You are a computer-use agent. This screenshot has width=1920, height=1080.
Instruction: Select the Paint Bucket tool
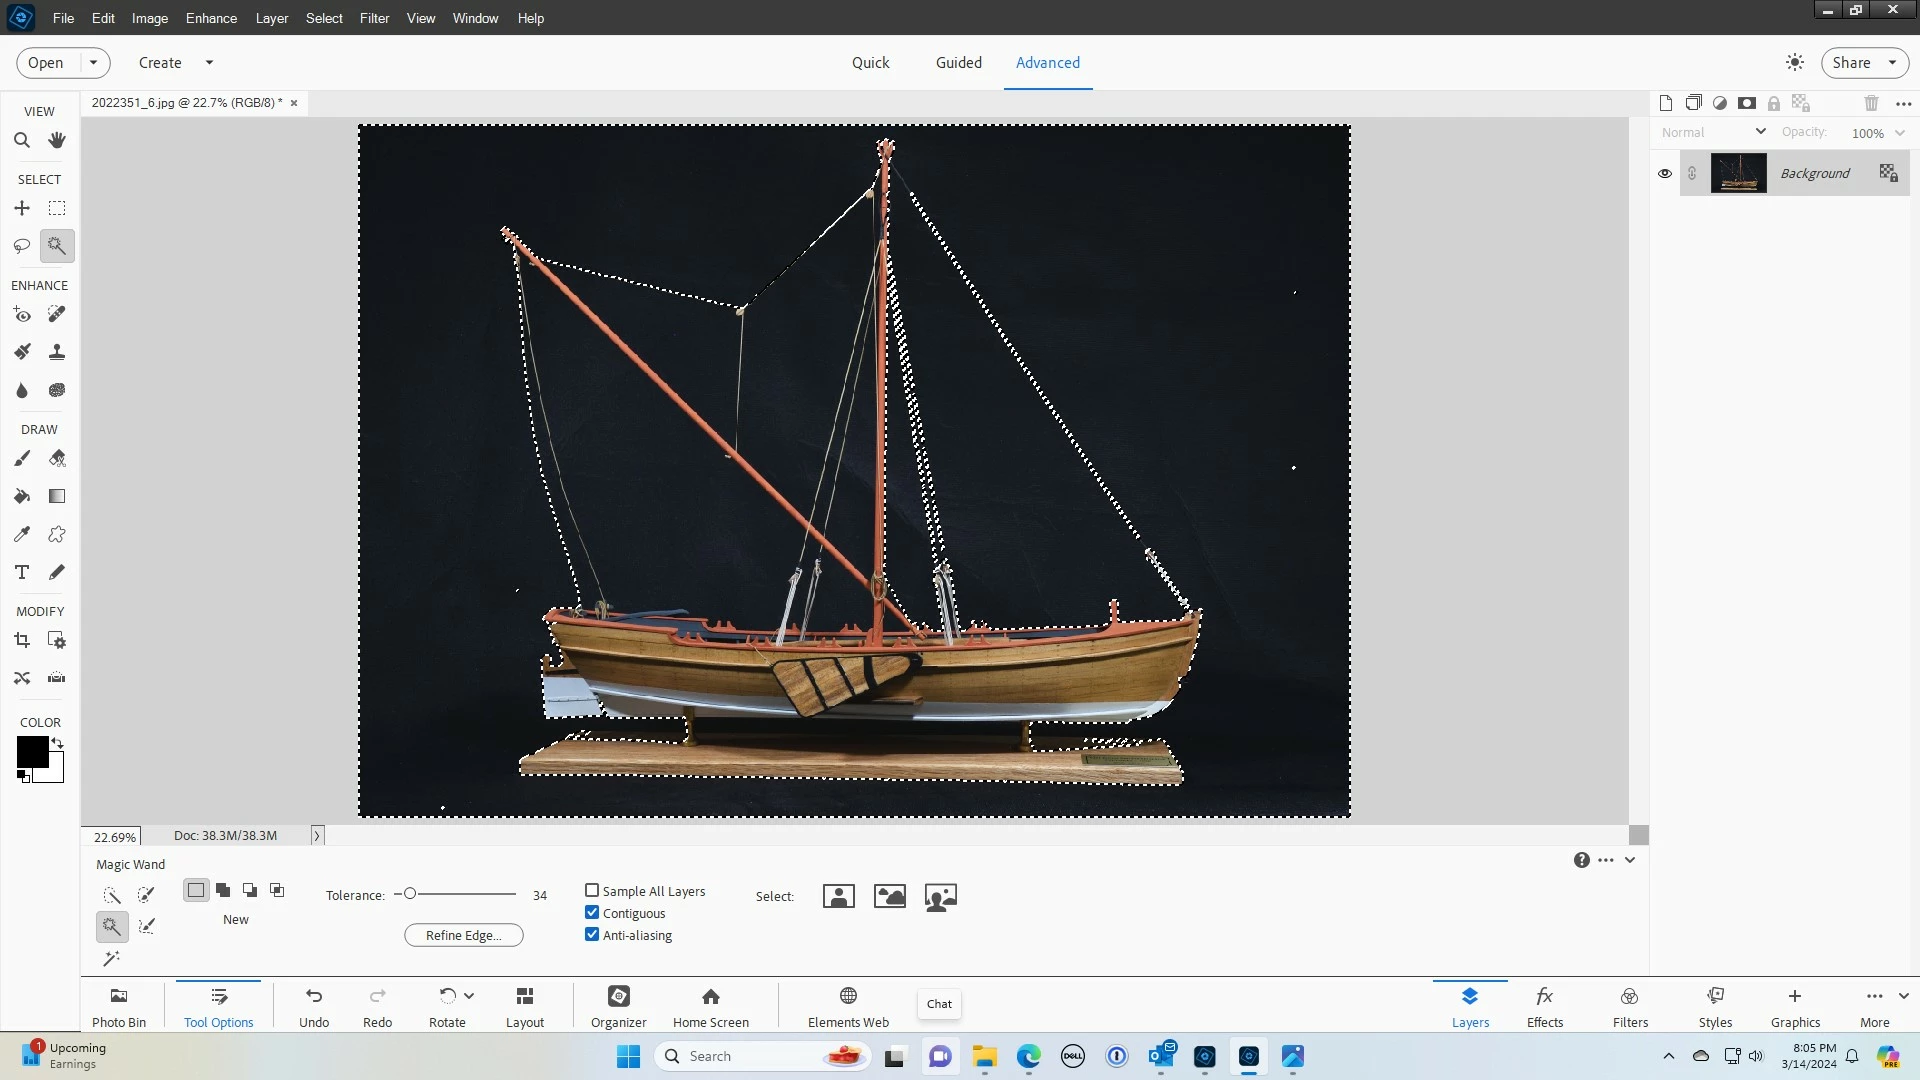click(x=22, y=496)
